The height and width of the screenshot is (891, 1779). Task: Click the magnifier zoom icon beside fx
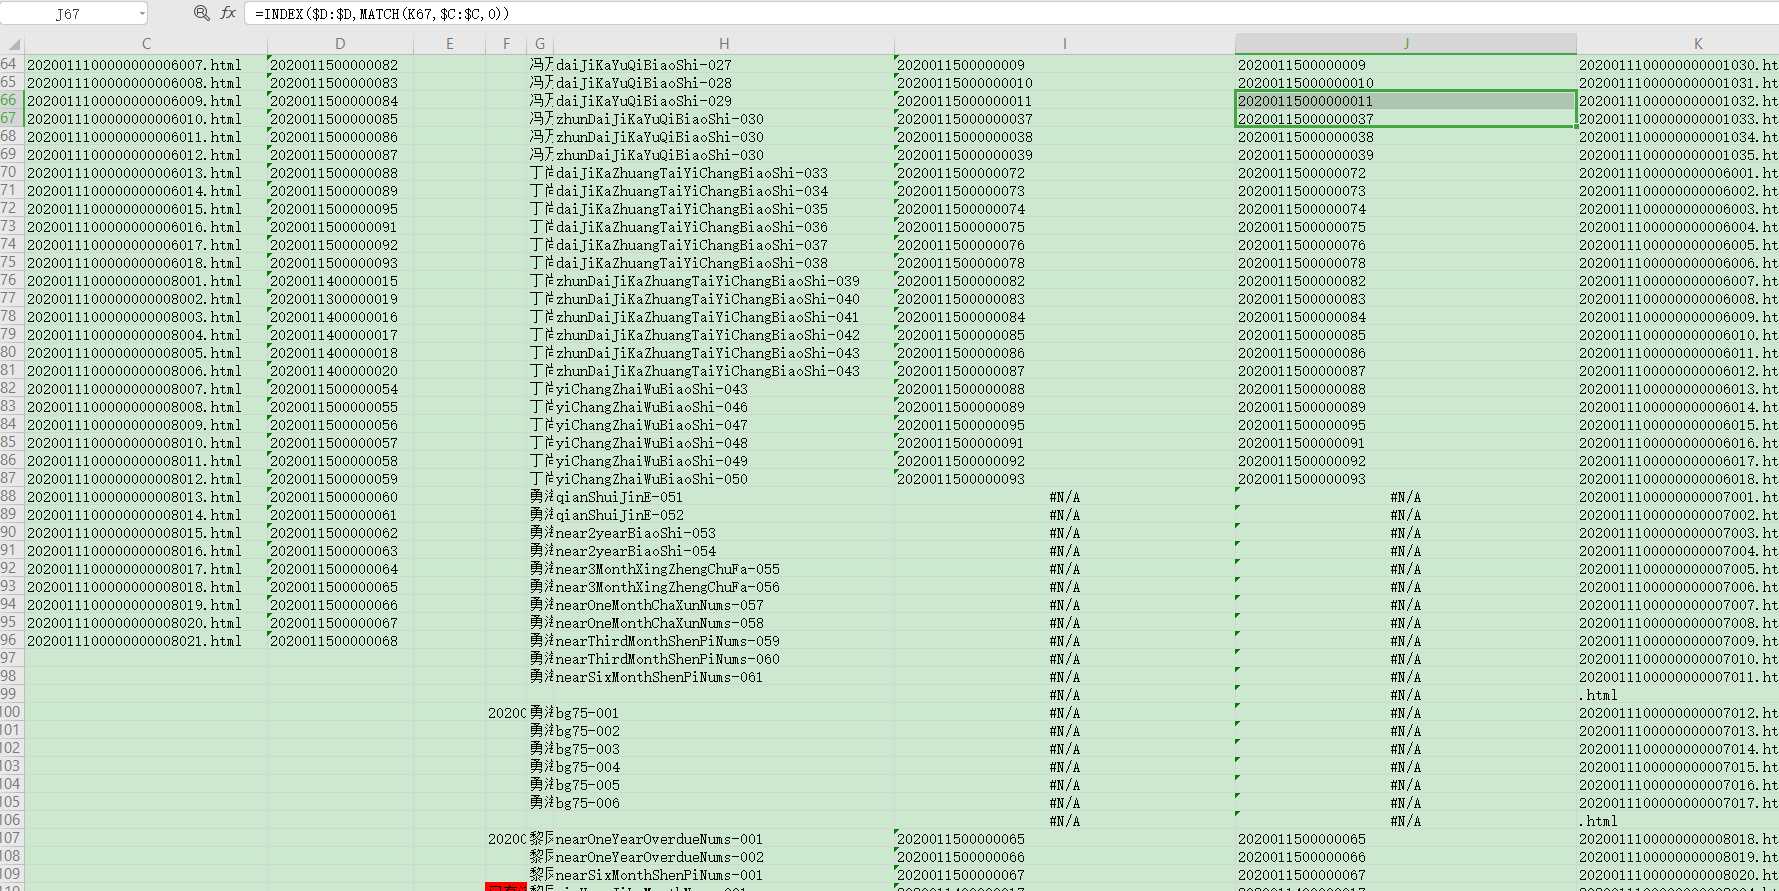[x=201, y=13]
